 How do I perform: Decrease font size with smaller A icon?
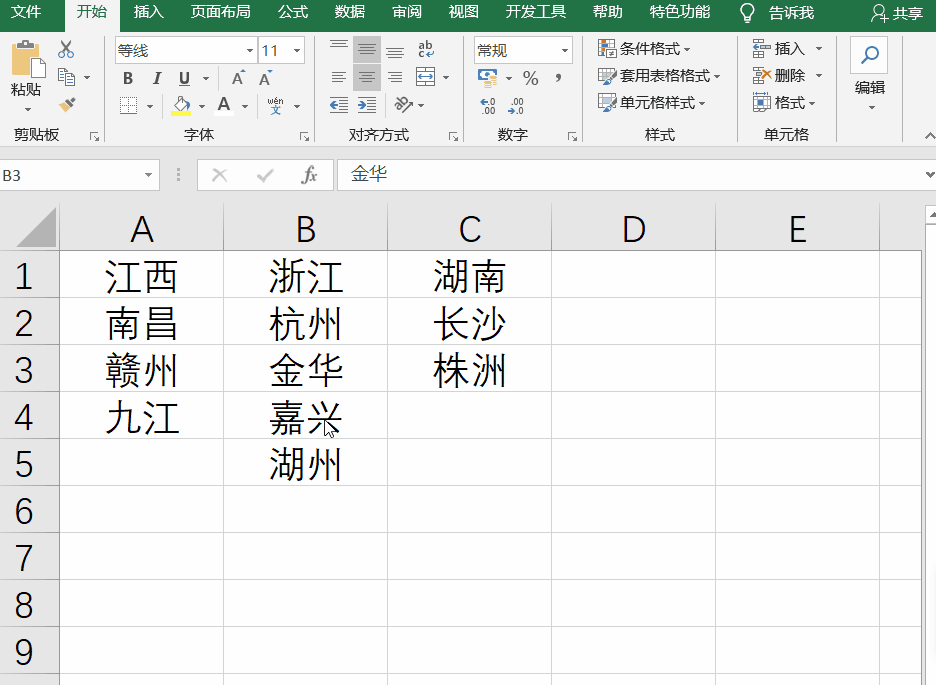point(265,78)
